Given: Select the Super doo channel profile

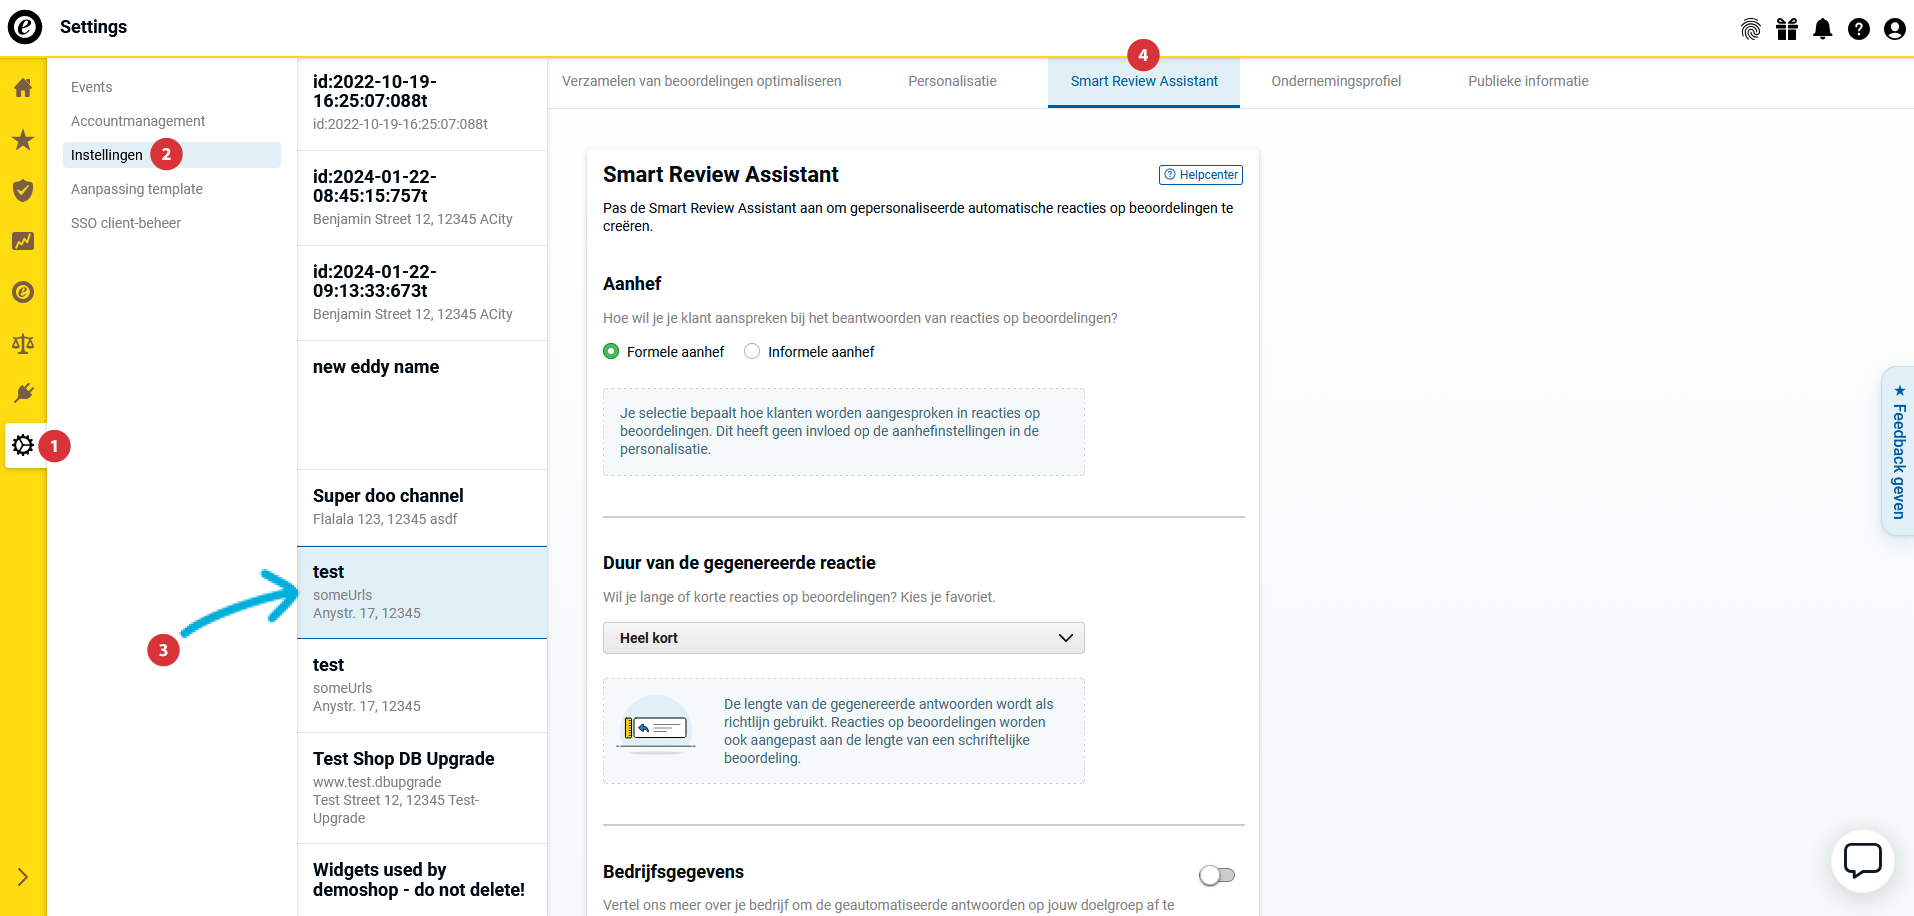Looking at the screenshot, I should pyautogui.click(x=421, y=507).
